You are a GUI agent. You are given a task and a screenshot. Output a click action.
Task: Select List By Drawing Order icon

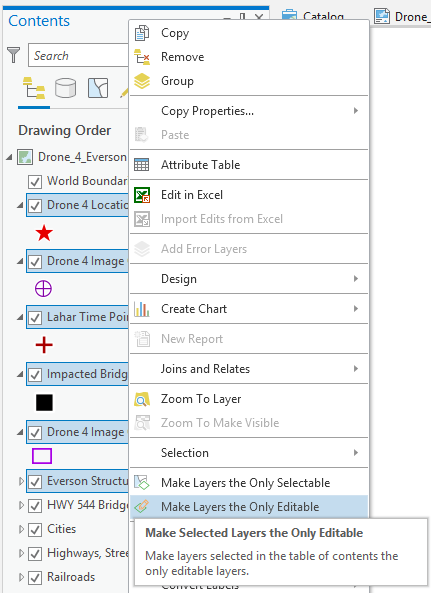coord(34,88)
